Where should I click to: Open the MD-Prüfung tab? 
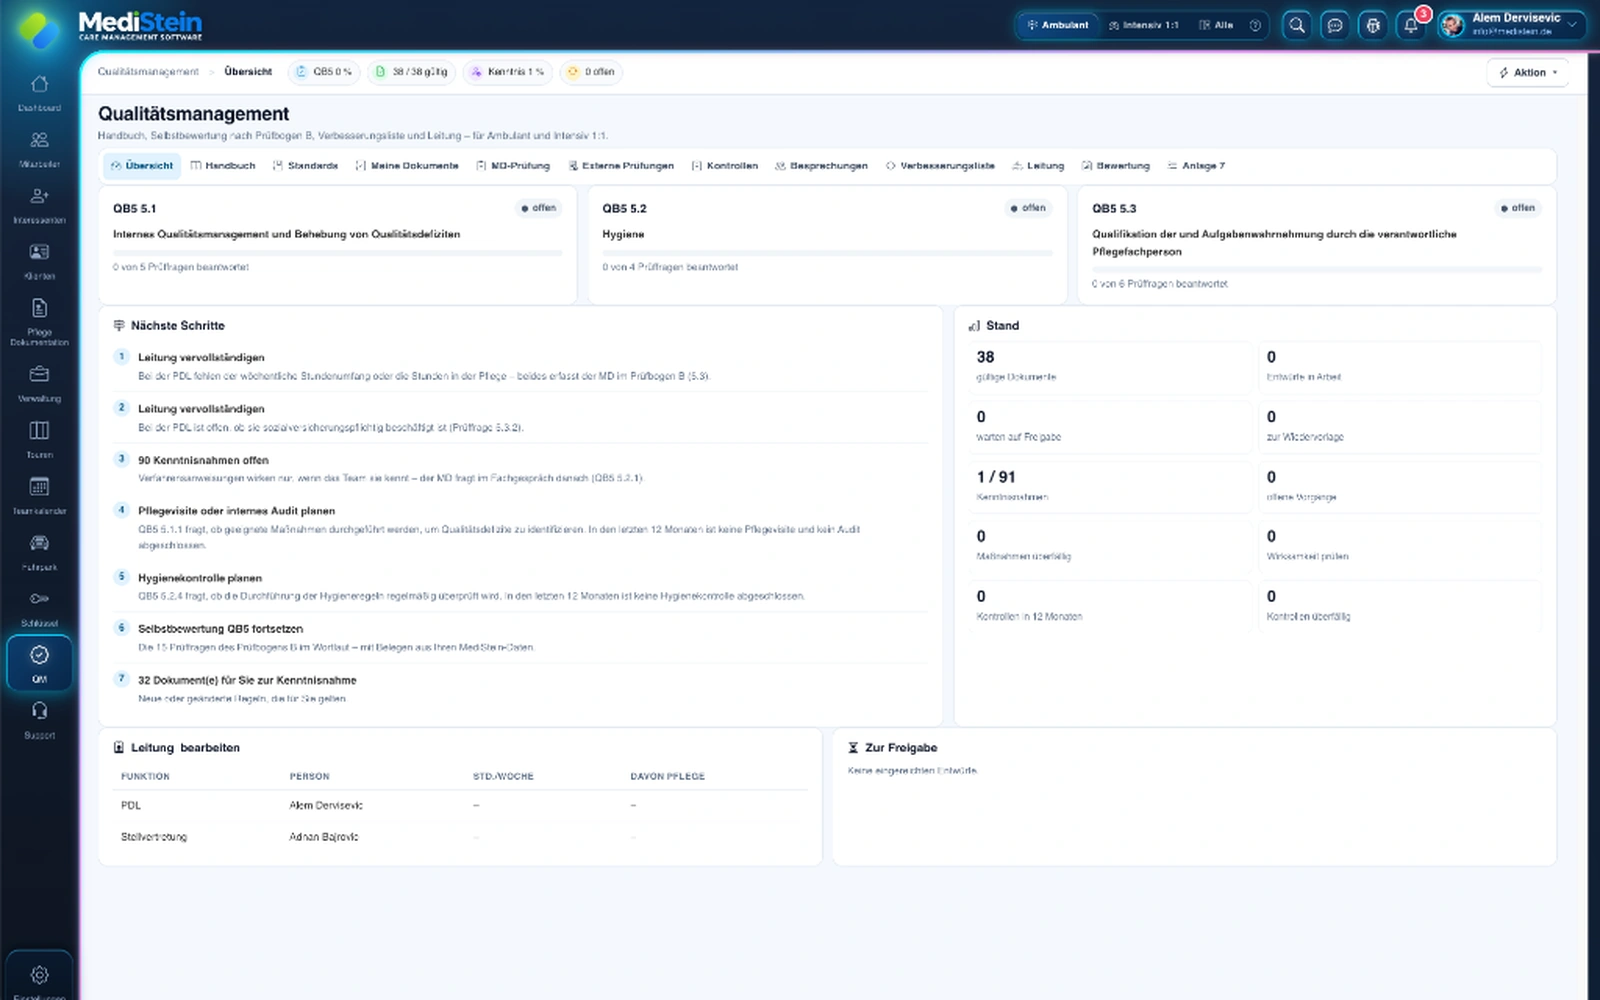click(x=513, y=166)
